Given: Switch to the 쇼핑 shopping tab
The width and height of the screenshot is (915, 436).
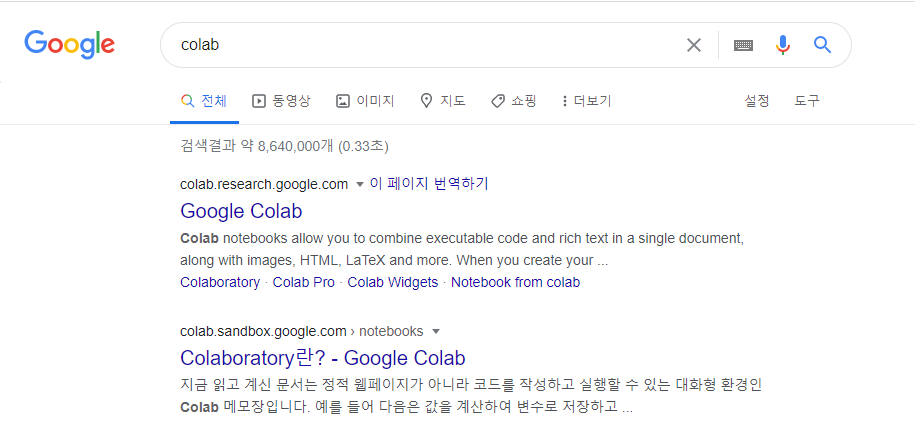Looking at the screenshot, I should 514,101.
